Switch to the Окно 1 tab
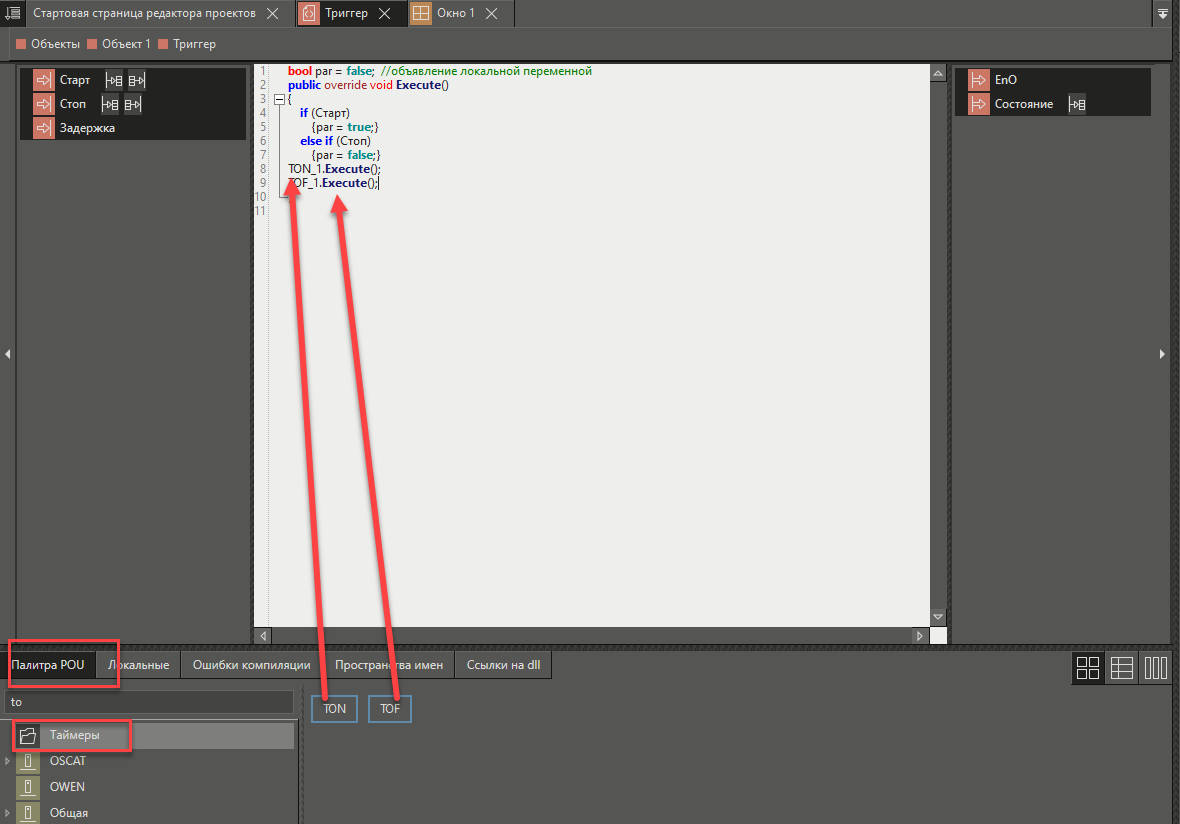1180x824 pixels. [455, 13]
